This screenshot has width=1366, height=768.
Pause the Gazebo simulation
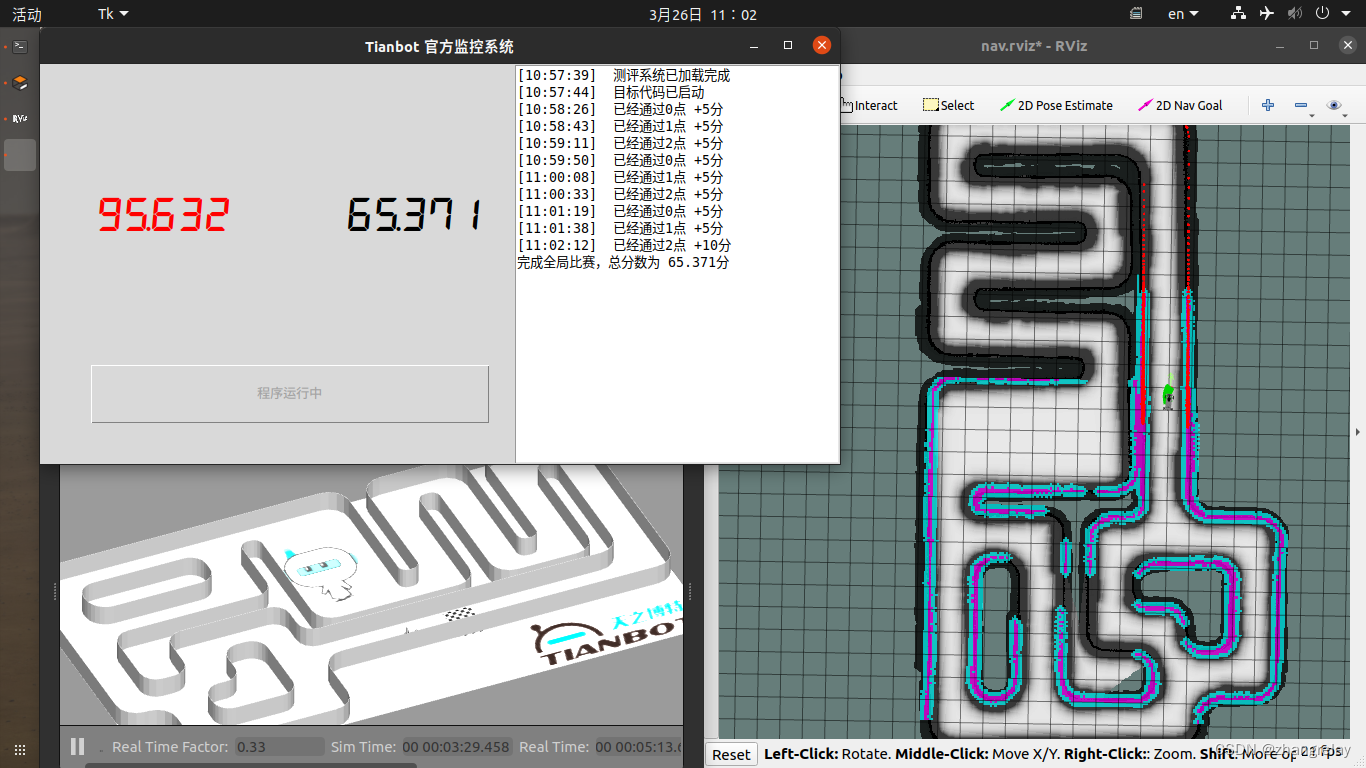[x=77, y=746]
